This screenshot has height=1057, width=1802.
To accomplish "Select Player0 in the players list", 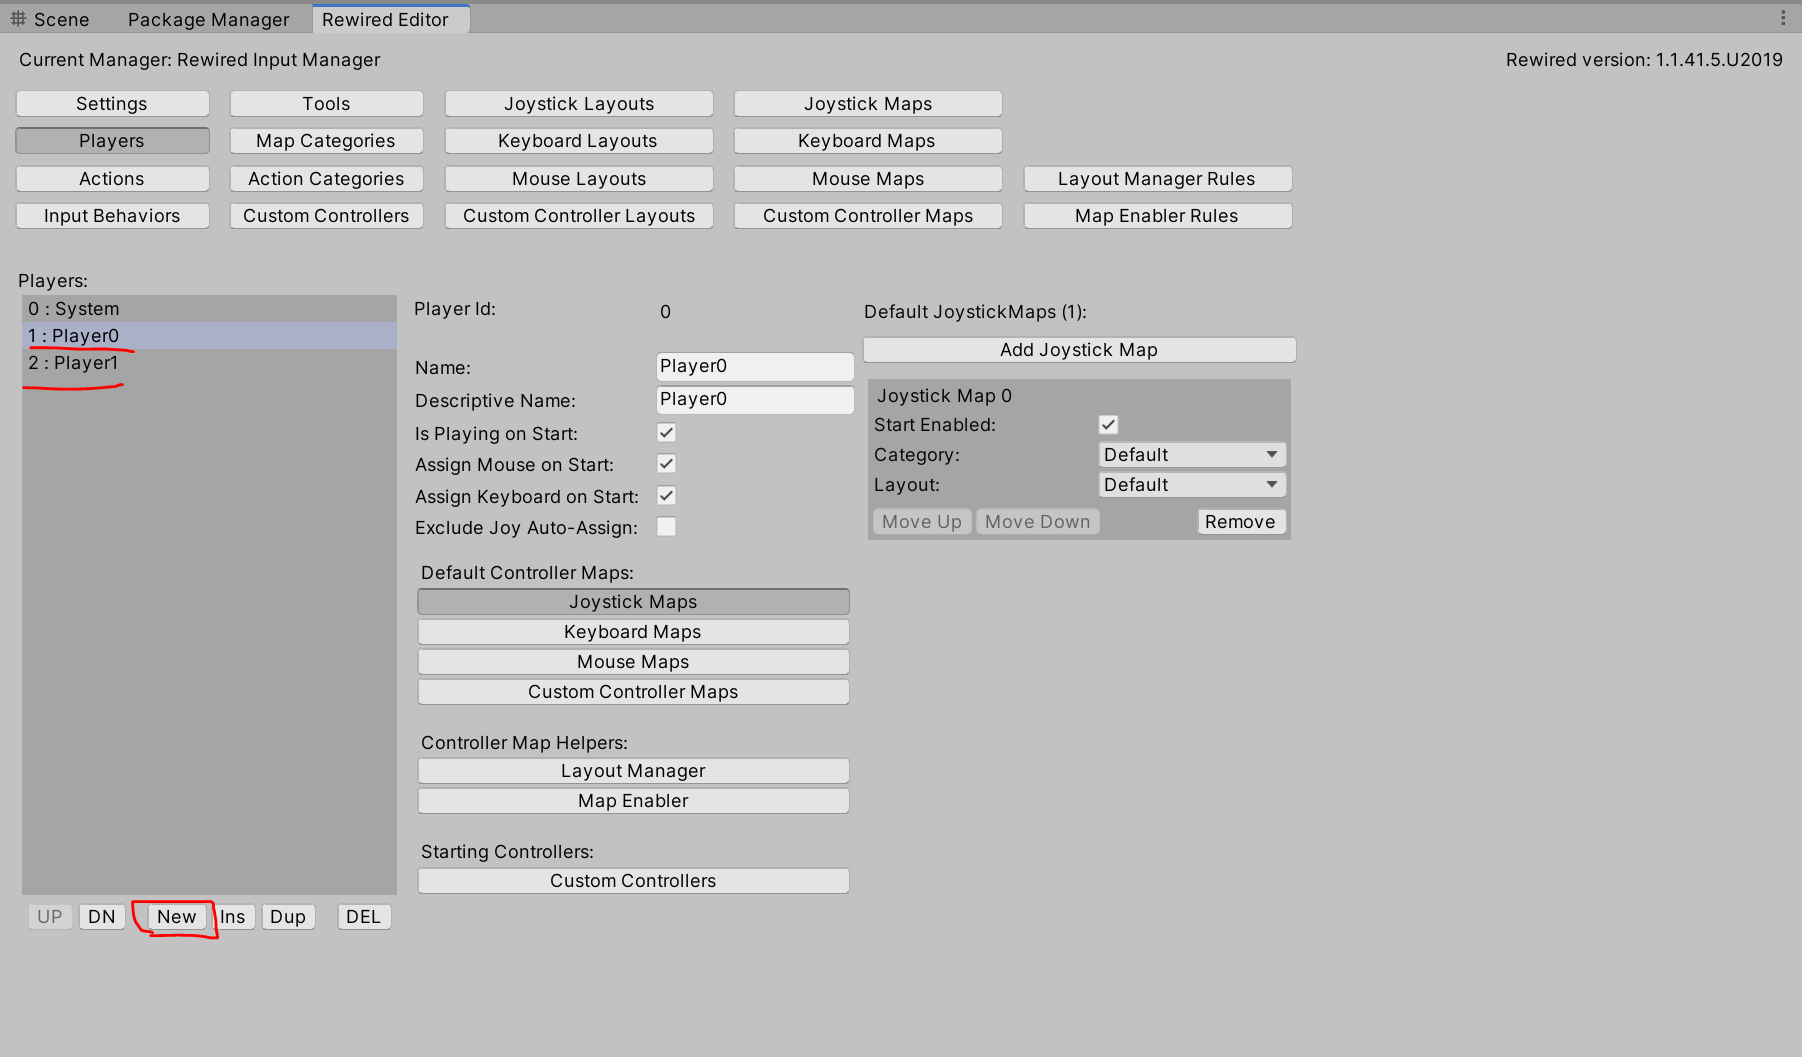I will [x=209, y=336].
